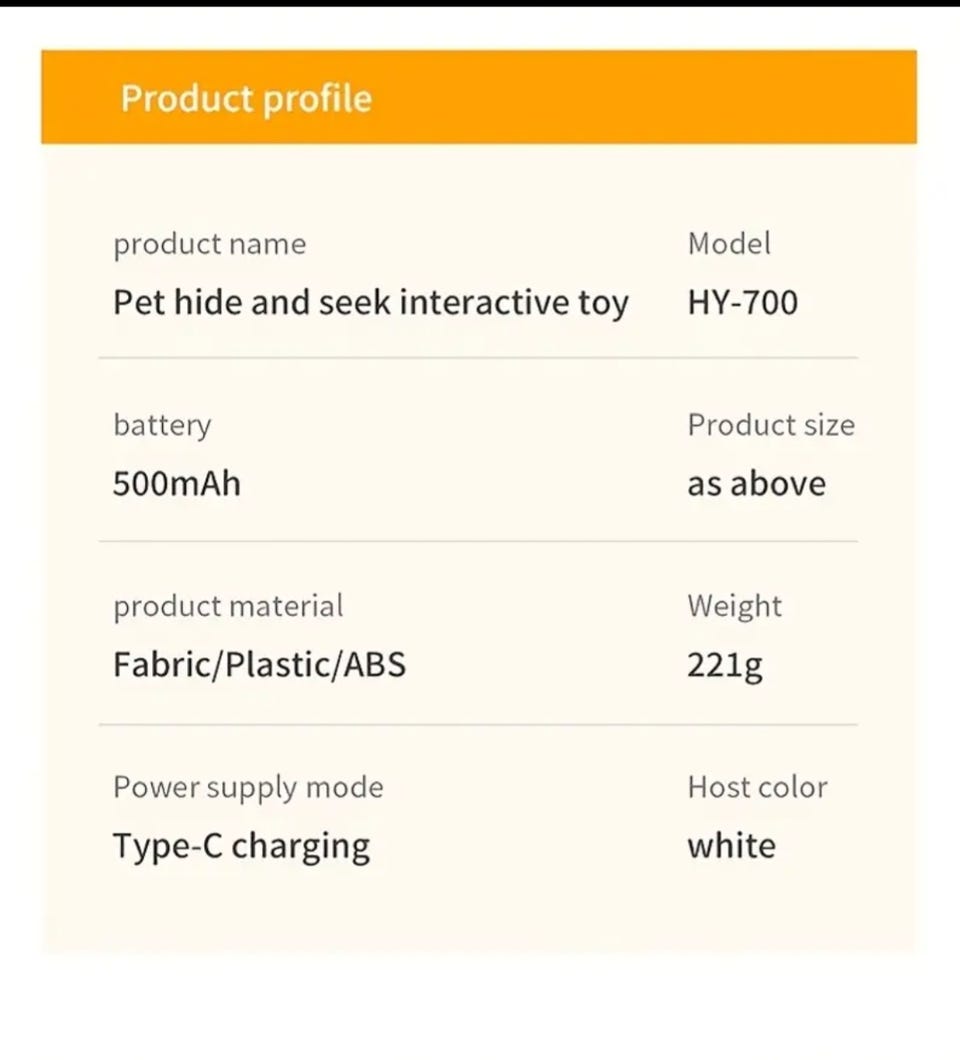Click the "Model" label
Screen dimensions: 960x1060
(x=729, y=244)
